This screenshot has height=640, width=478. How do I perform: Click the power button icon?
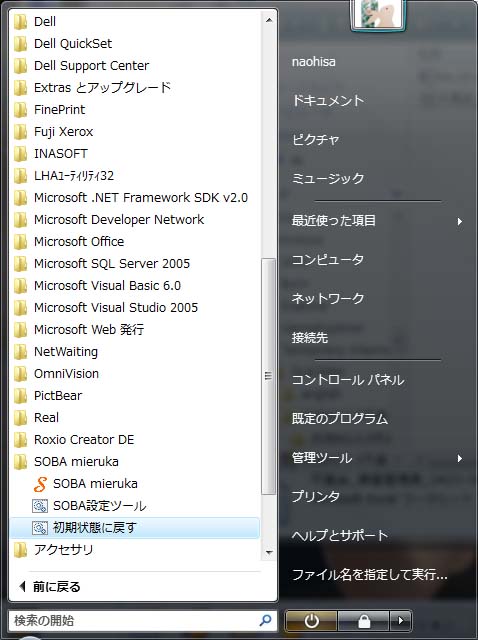coord(311,621)
